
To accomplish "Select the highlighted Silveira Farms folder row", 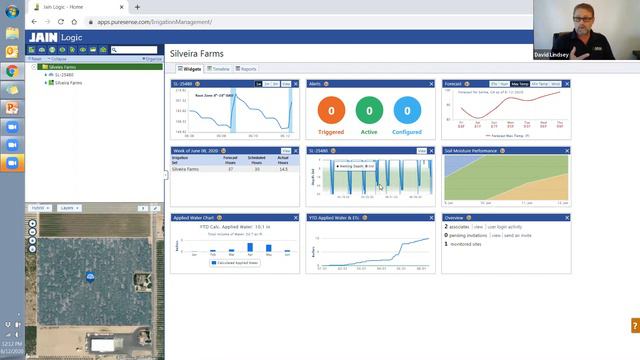I will [100, 67].
